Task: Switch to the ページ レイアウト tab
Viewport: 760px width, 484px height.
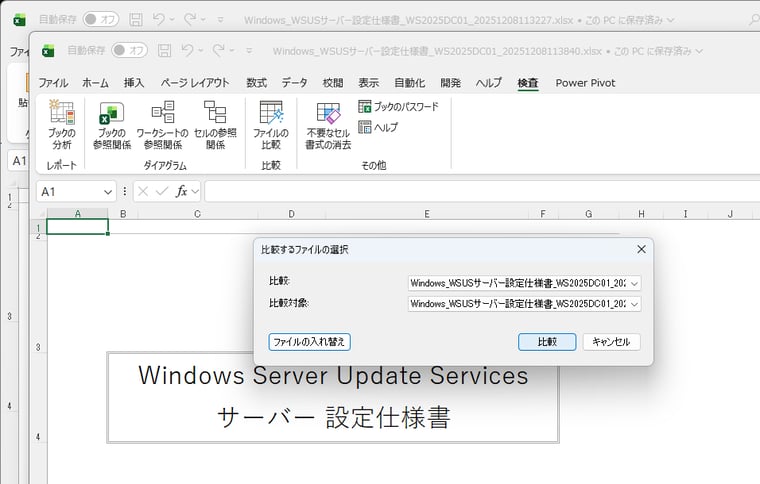Action: click(x=195, y=83)
